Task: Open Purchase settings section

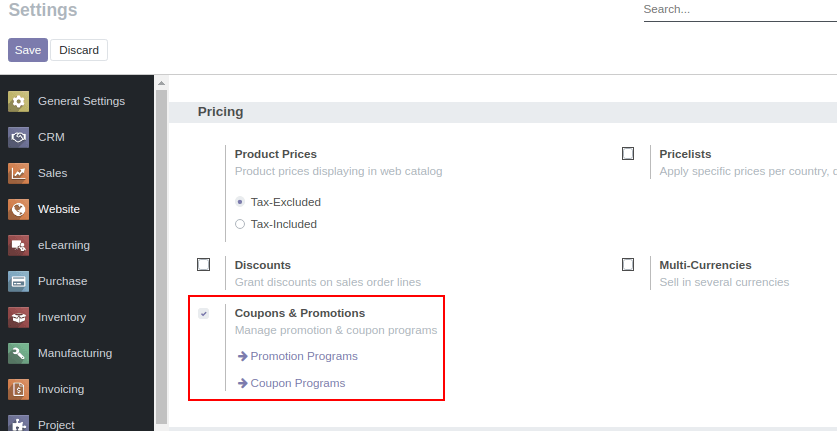Action: [x=77, y=281]
